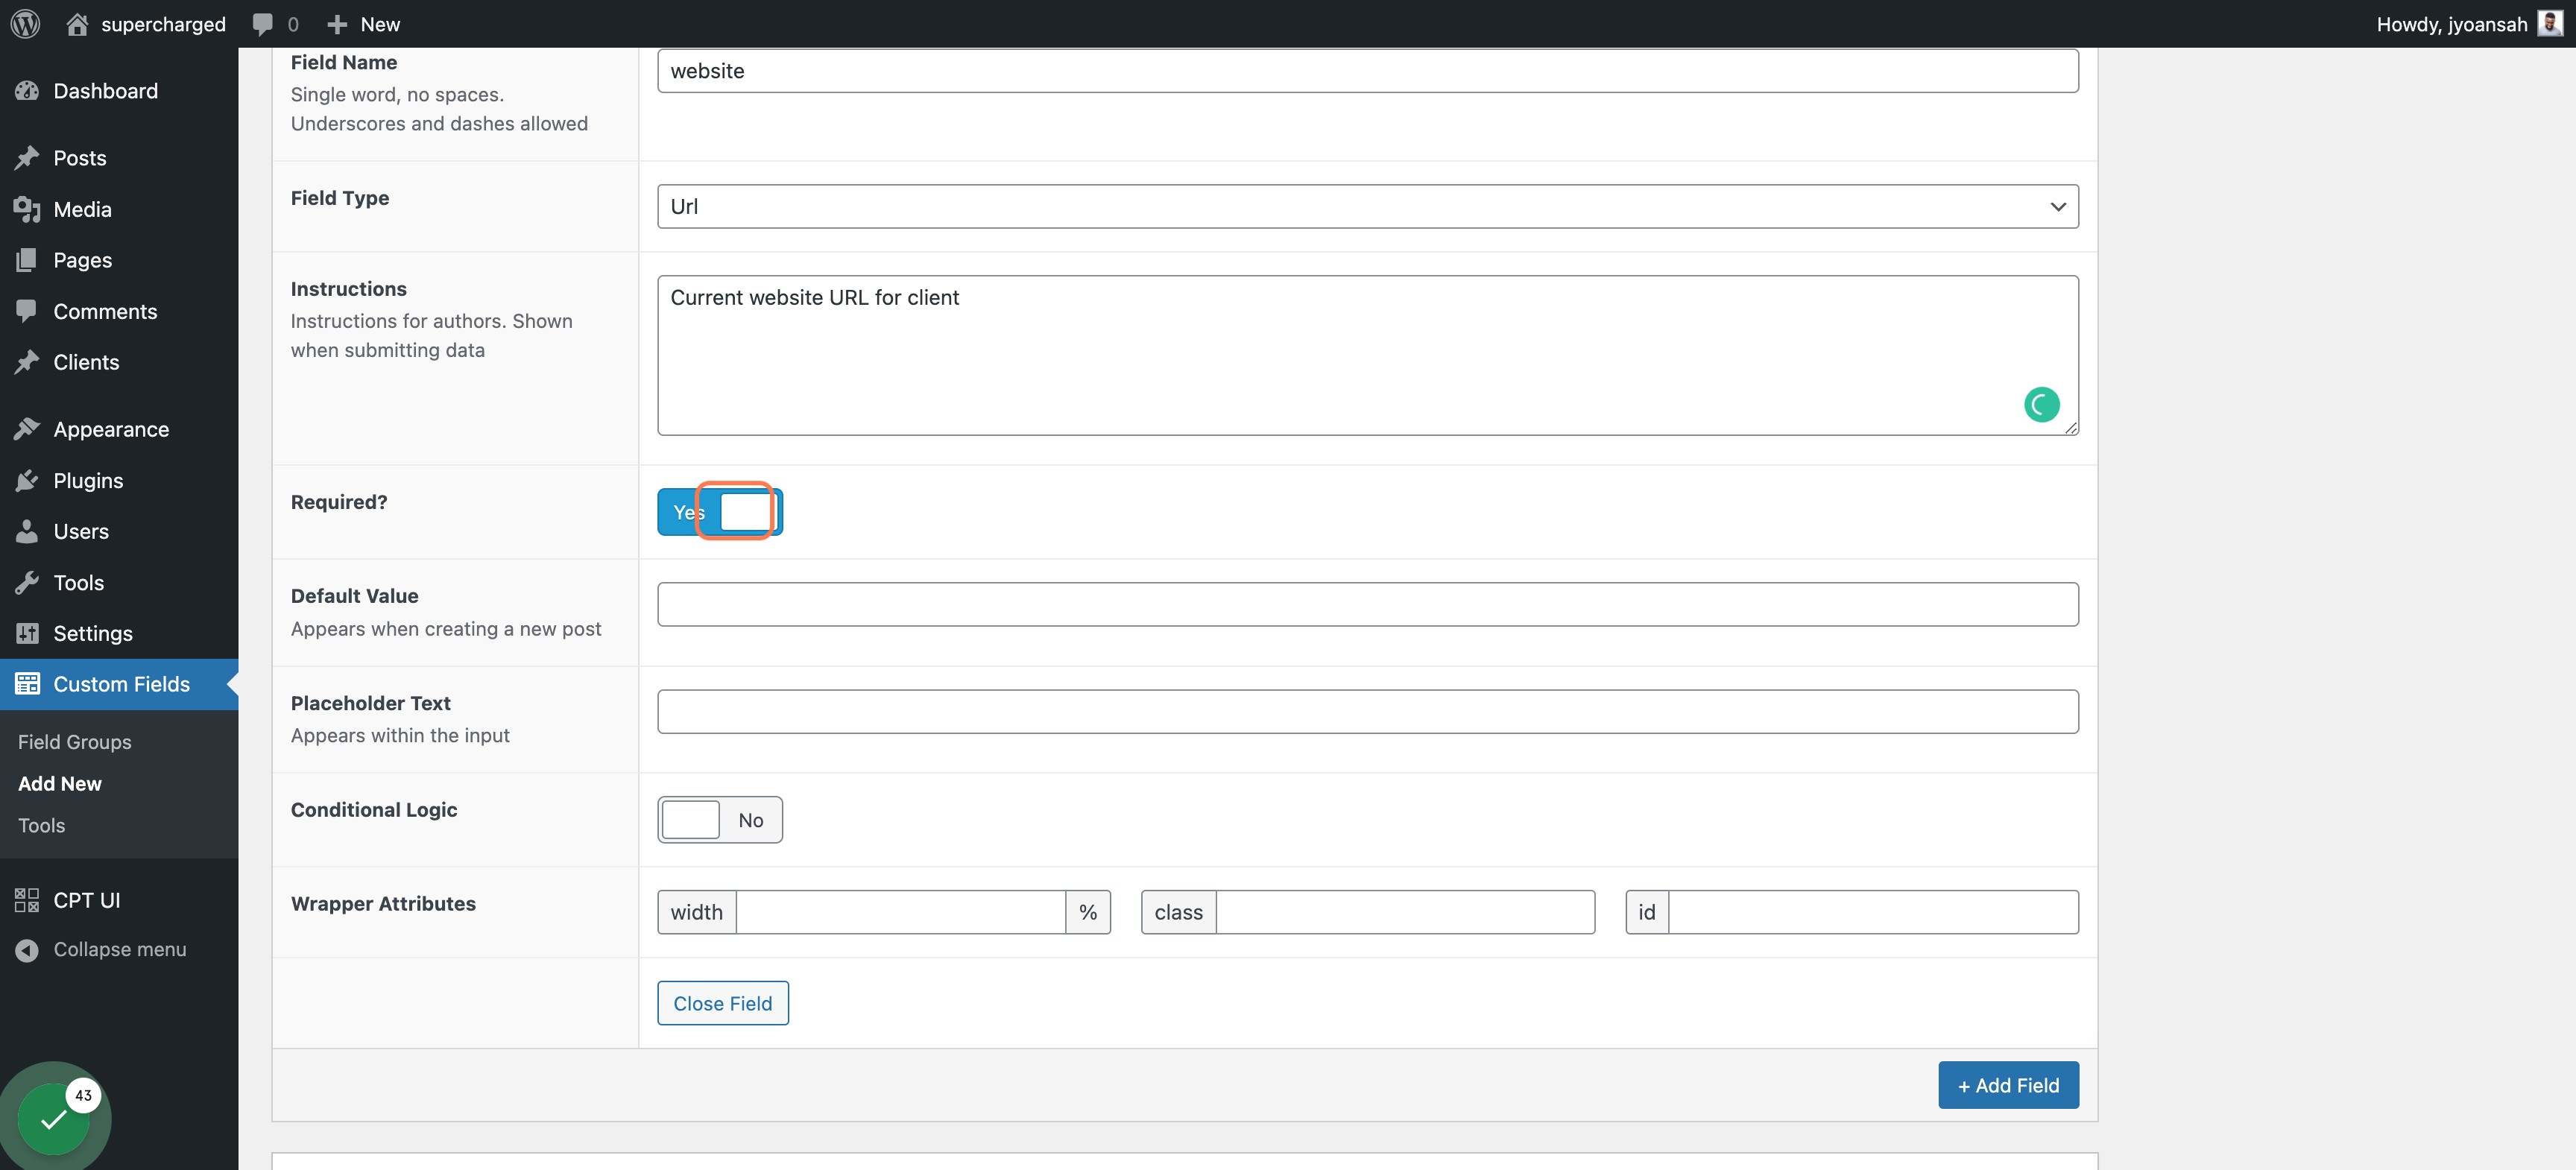
Task: Click the Grammarly green circle icon in Instructions
Action: (2041, 405)
